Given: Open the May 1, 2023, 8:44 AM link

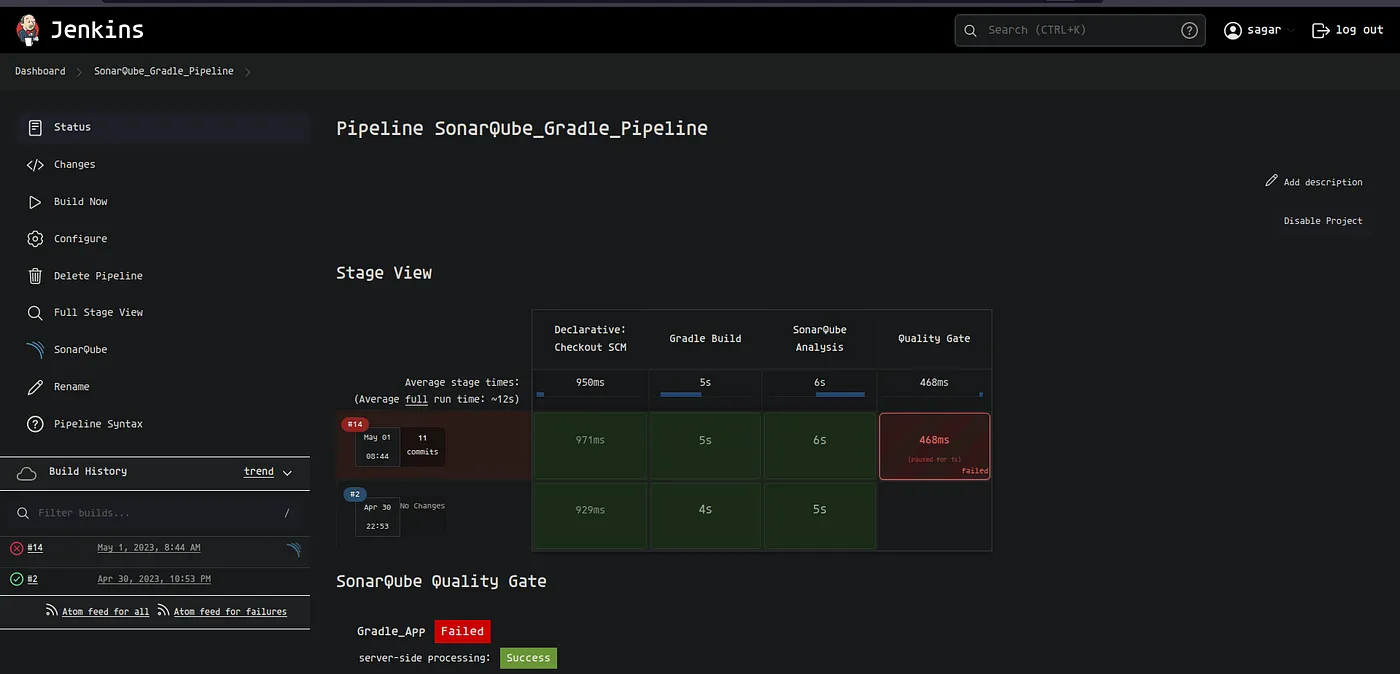Looking at the screenshot, I should [x=149, y=548].
